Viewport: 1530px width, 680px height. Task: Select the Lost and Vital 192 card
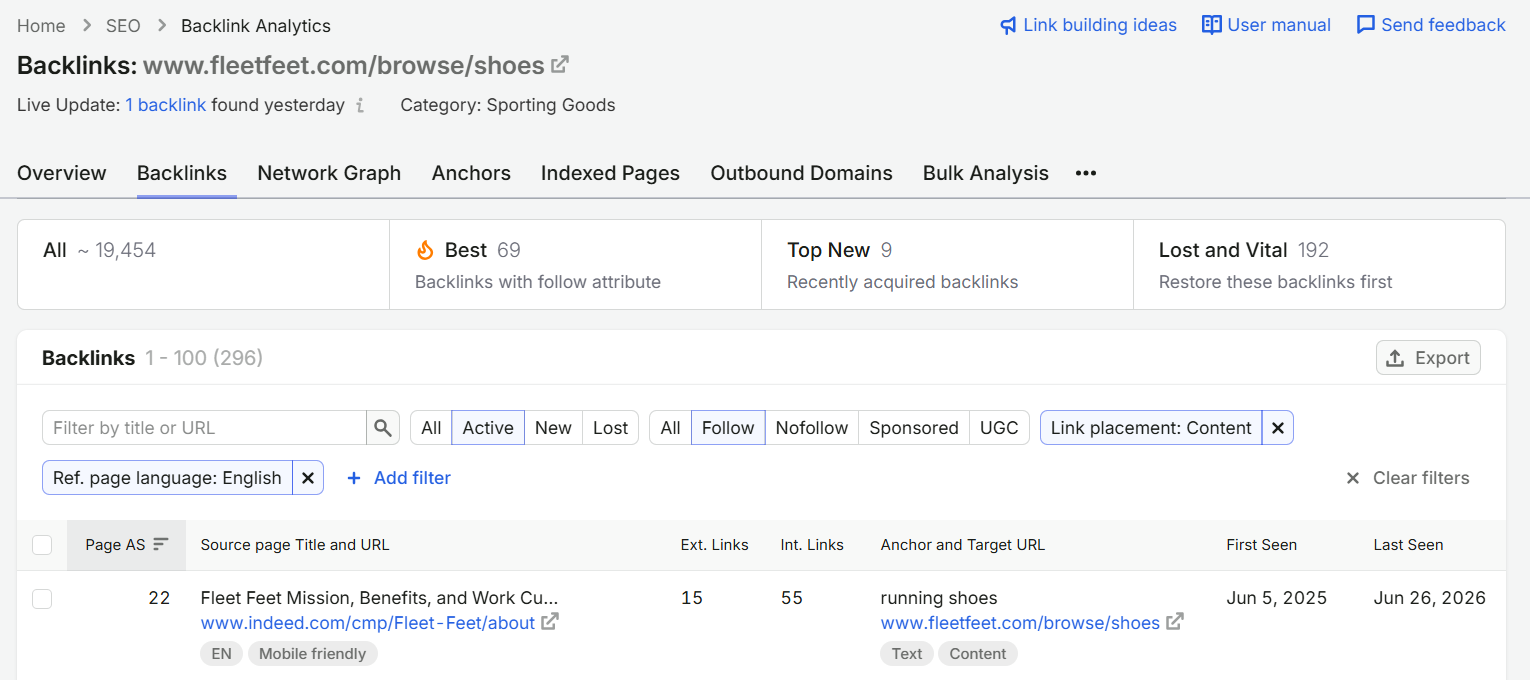tap(1319, 264)
